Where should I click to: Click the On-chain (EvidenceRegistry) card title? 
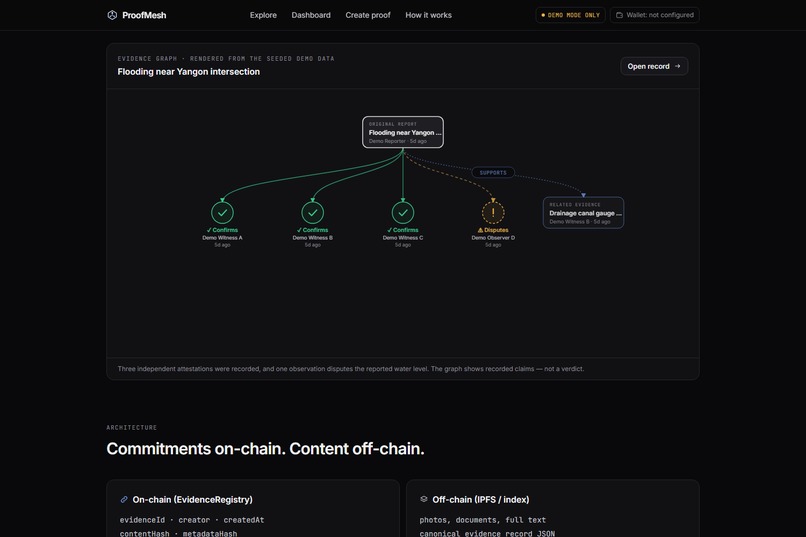tap(192, 499)
